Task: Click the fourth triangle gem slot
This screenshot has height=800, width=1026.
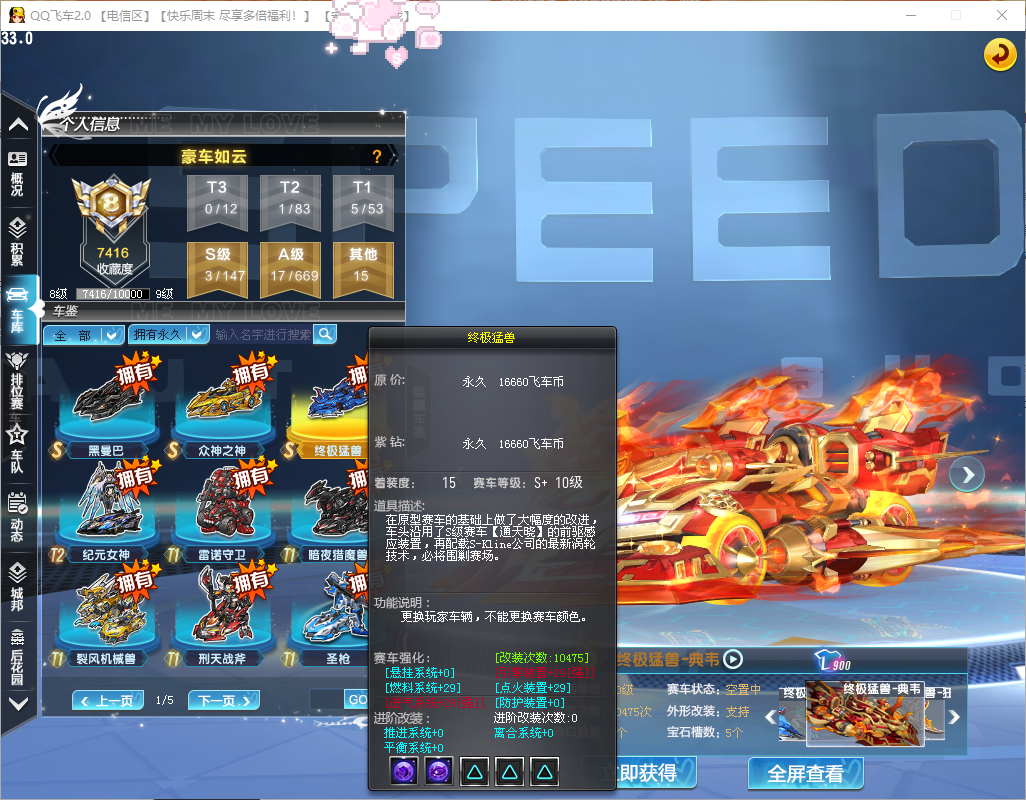Action: point(510,772)
